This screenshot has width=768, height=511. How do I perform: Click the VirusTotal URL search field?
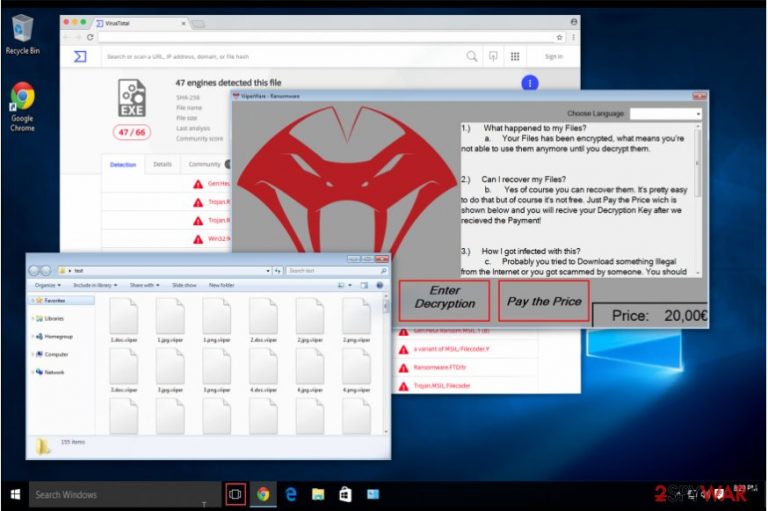pyautogui.click(x=282, y=57)
